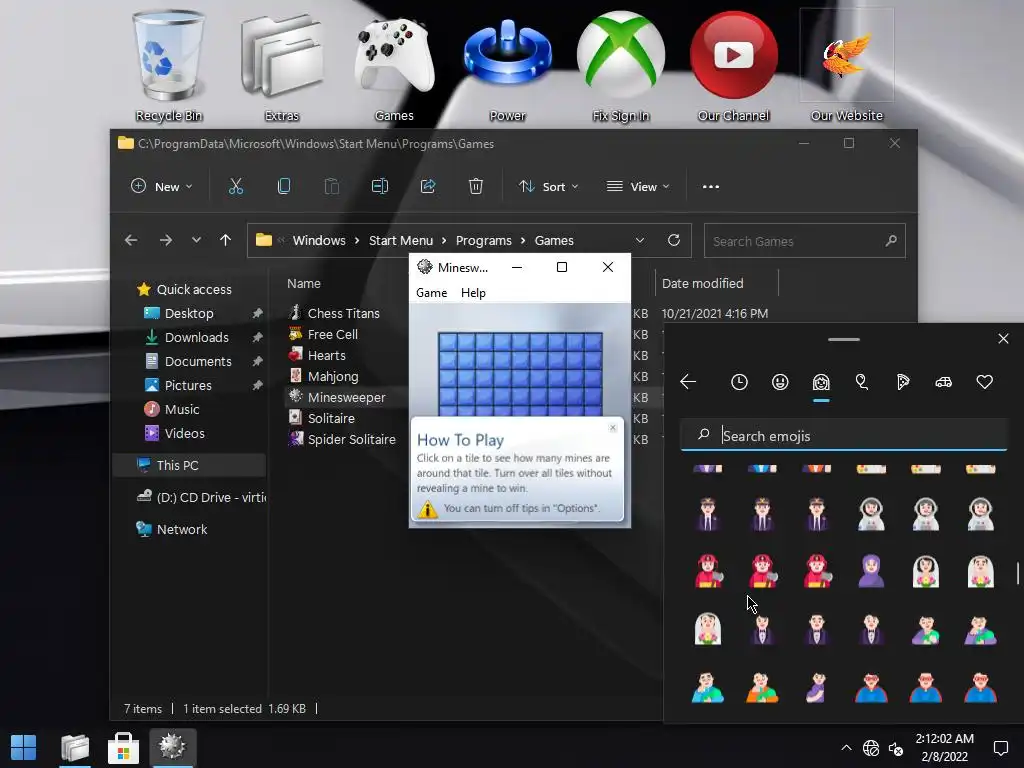Open the Recycle Bin desktop icon

[x=168, y=65]
